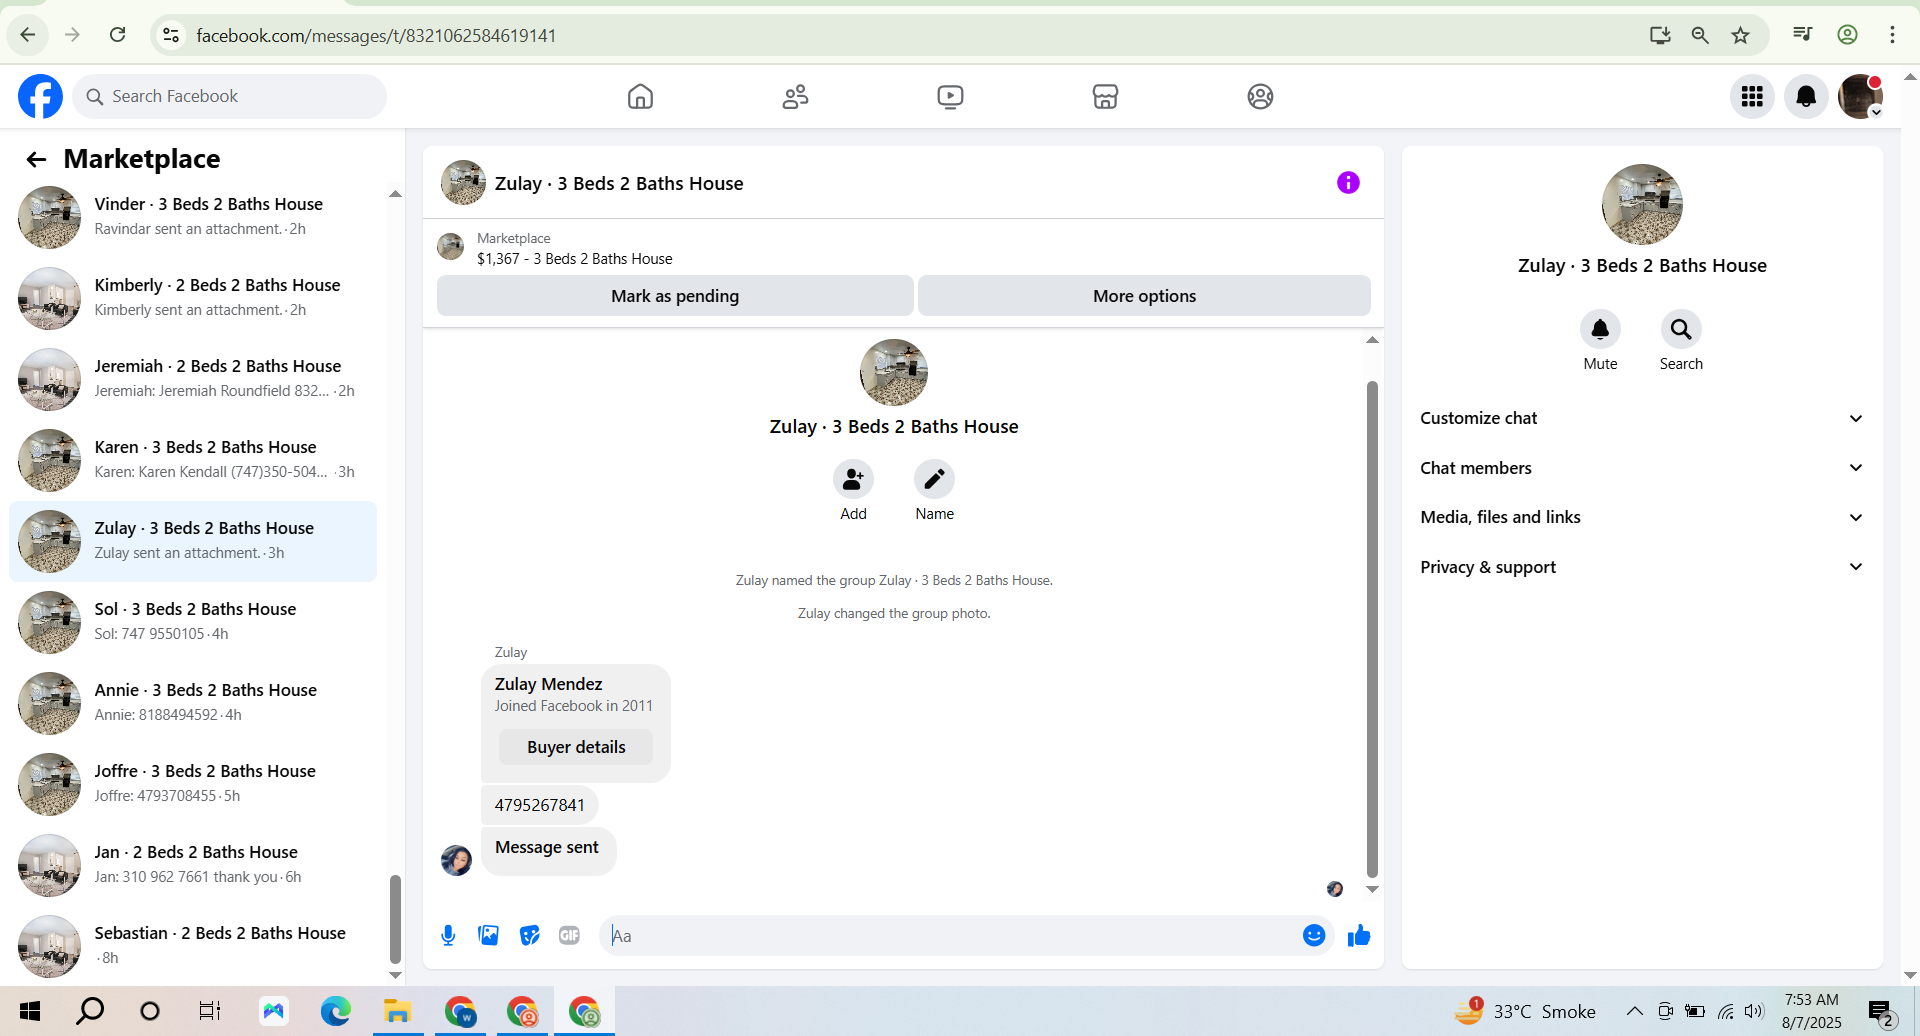Open the Marketplace storefront icon

coord(1105,96)
